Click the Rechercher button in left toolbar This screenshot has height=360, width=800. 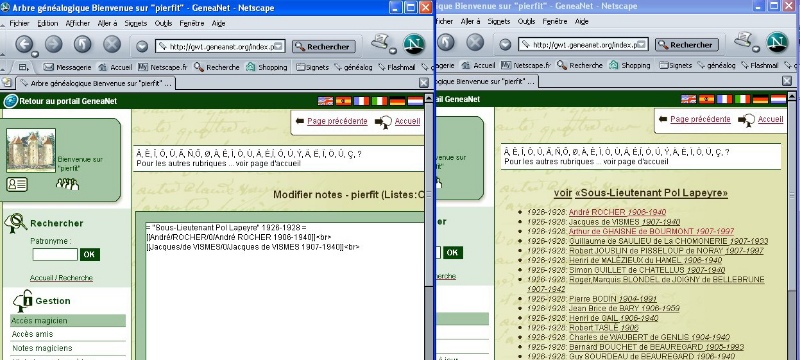pyautogui.click(x=323, y=46)
